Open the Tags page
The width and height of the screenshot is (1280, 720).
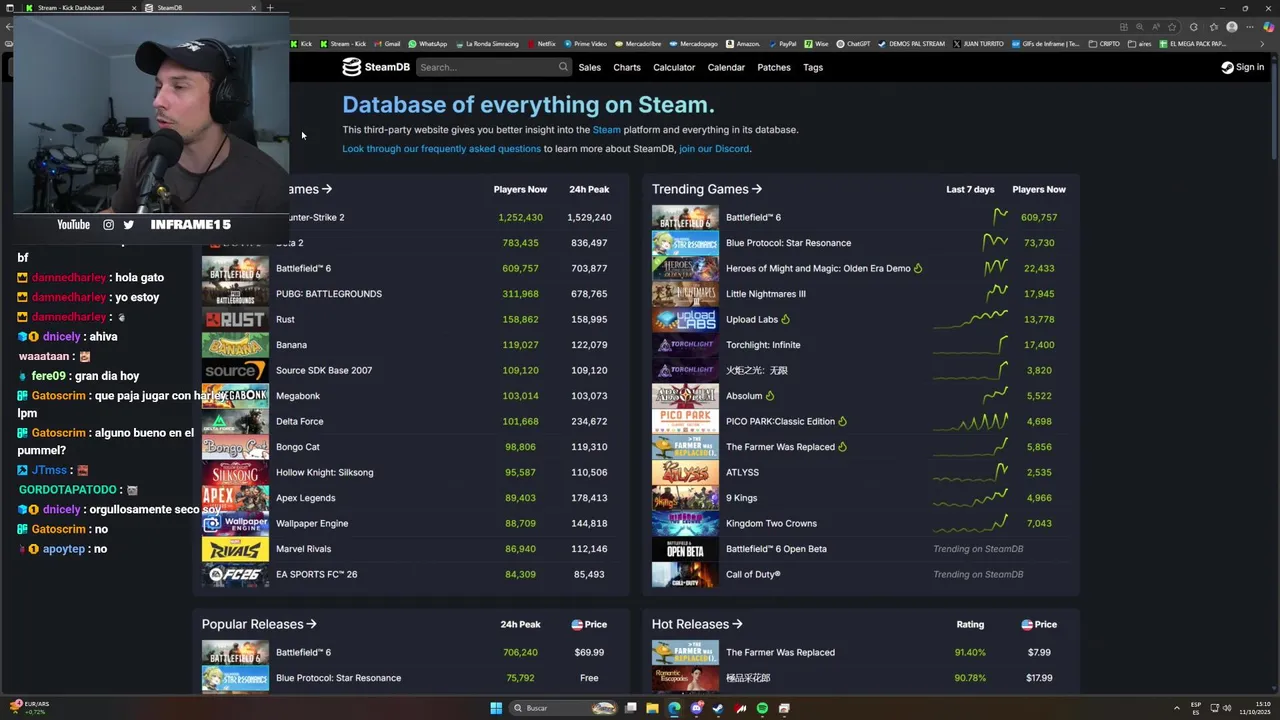click(x=813, y=67)
